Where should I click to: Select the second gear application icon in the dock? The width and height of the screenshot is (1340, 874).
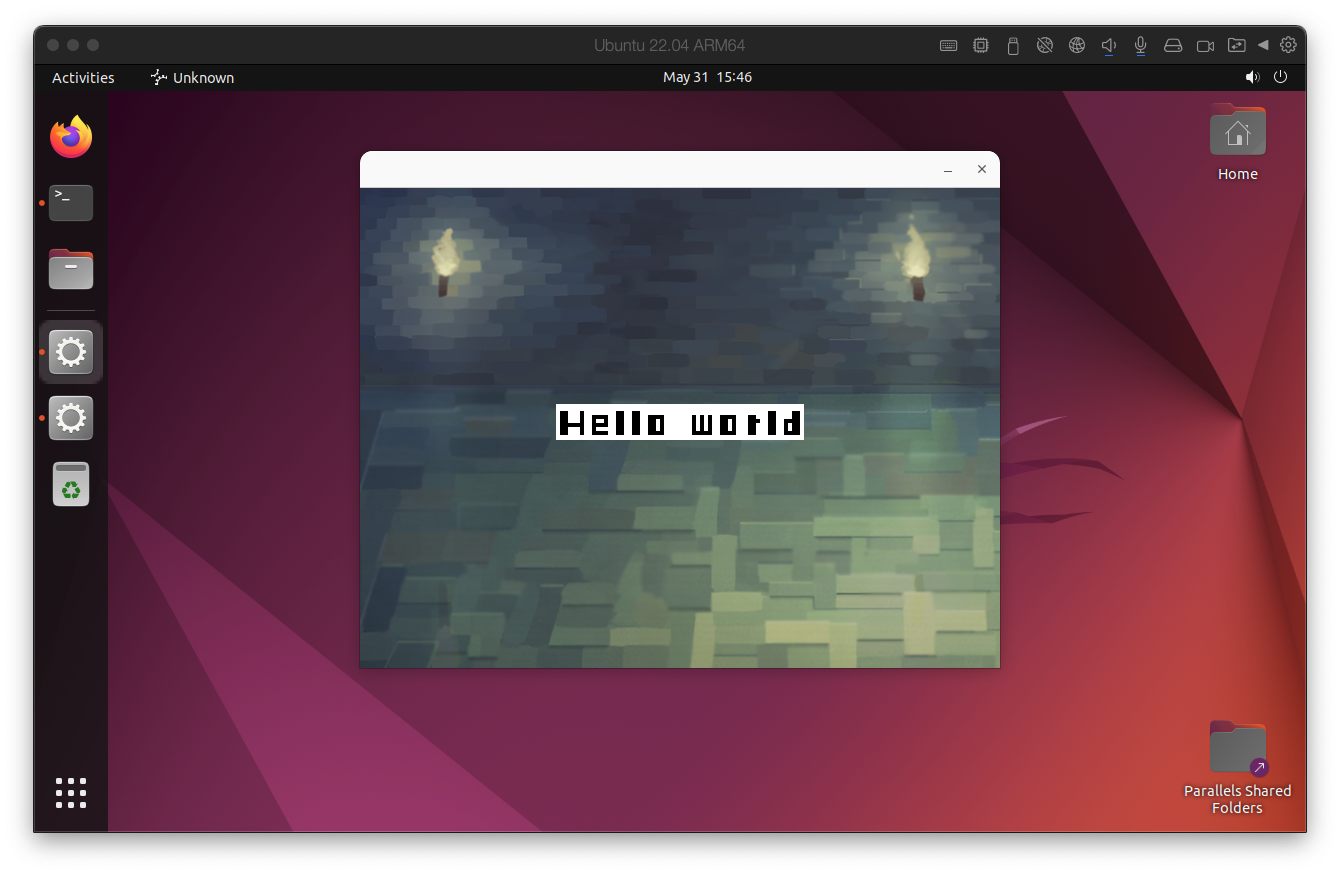click(x=71, y=418)
